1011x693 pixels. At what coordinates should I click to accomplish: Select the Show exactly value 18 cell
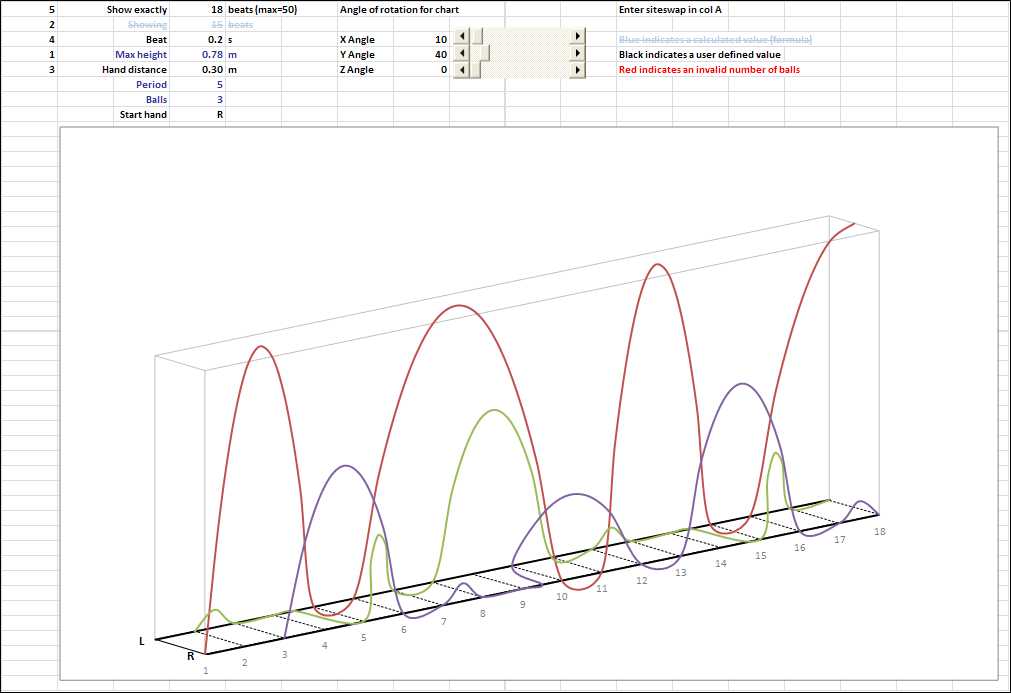197,10
